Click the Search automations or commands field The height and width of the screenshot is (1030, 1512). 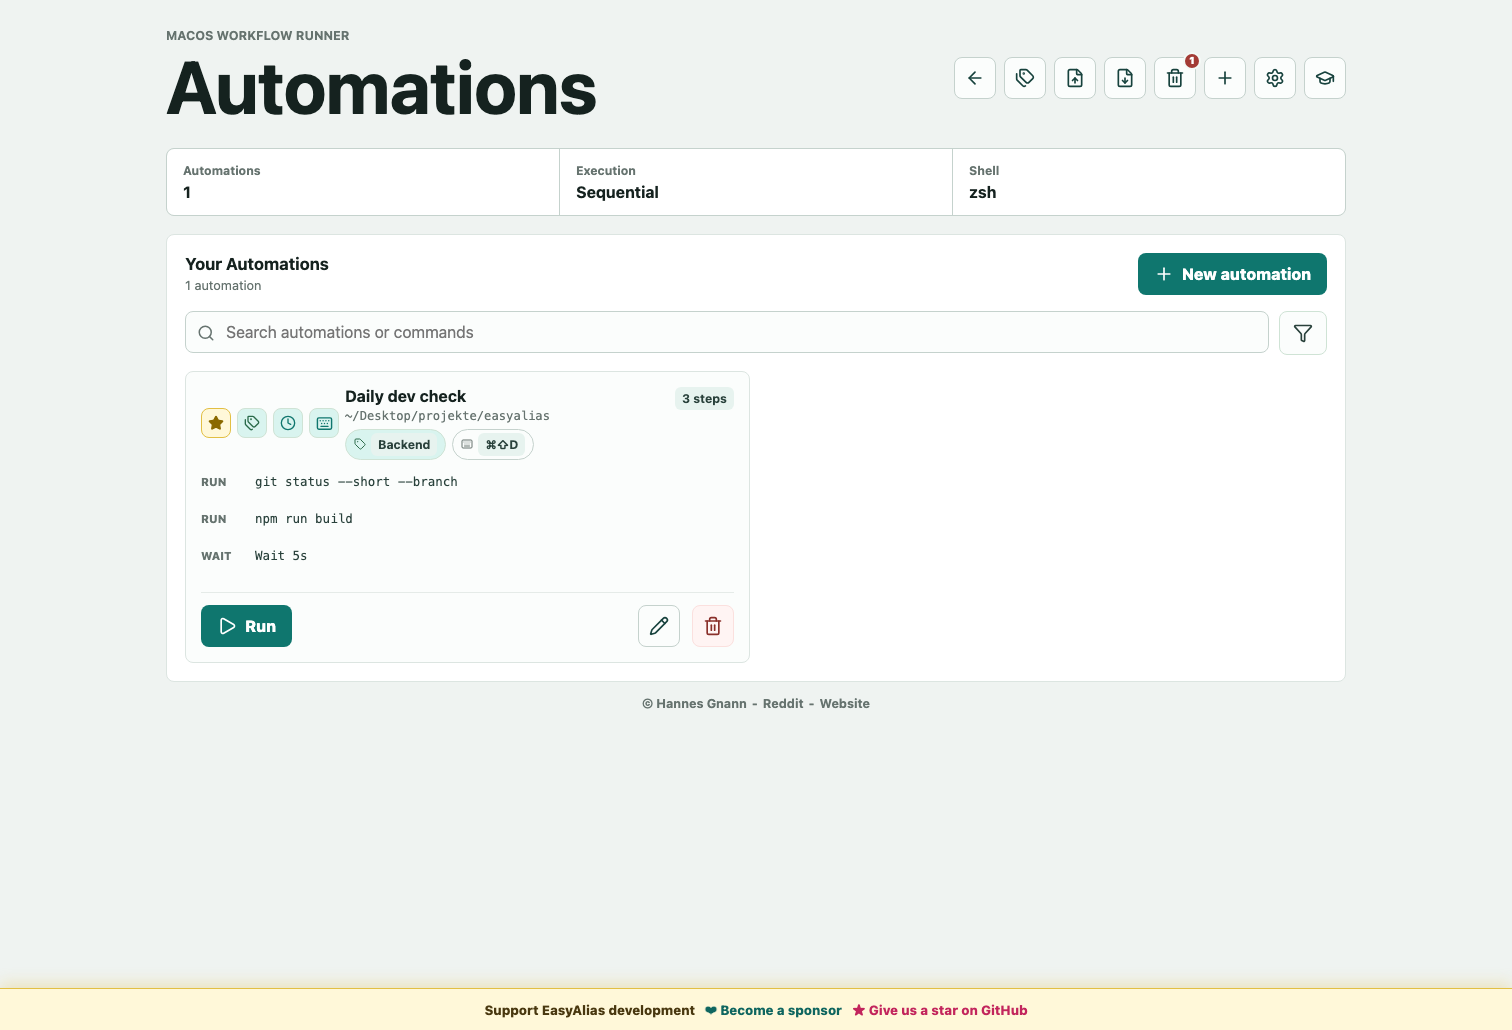727,332
